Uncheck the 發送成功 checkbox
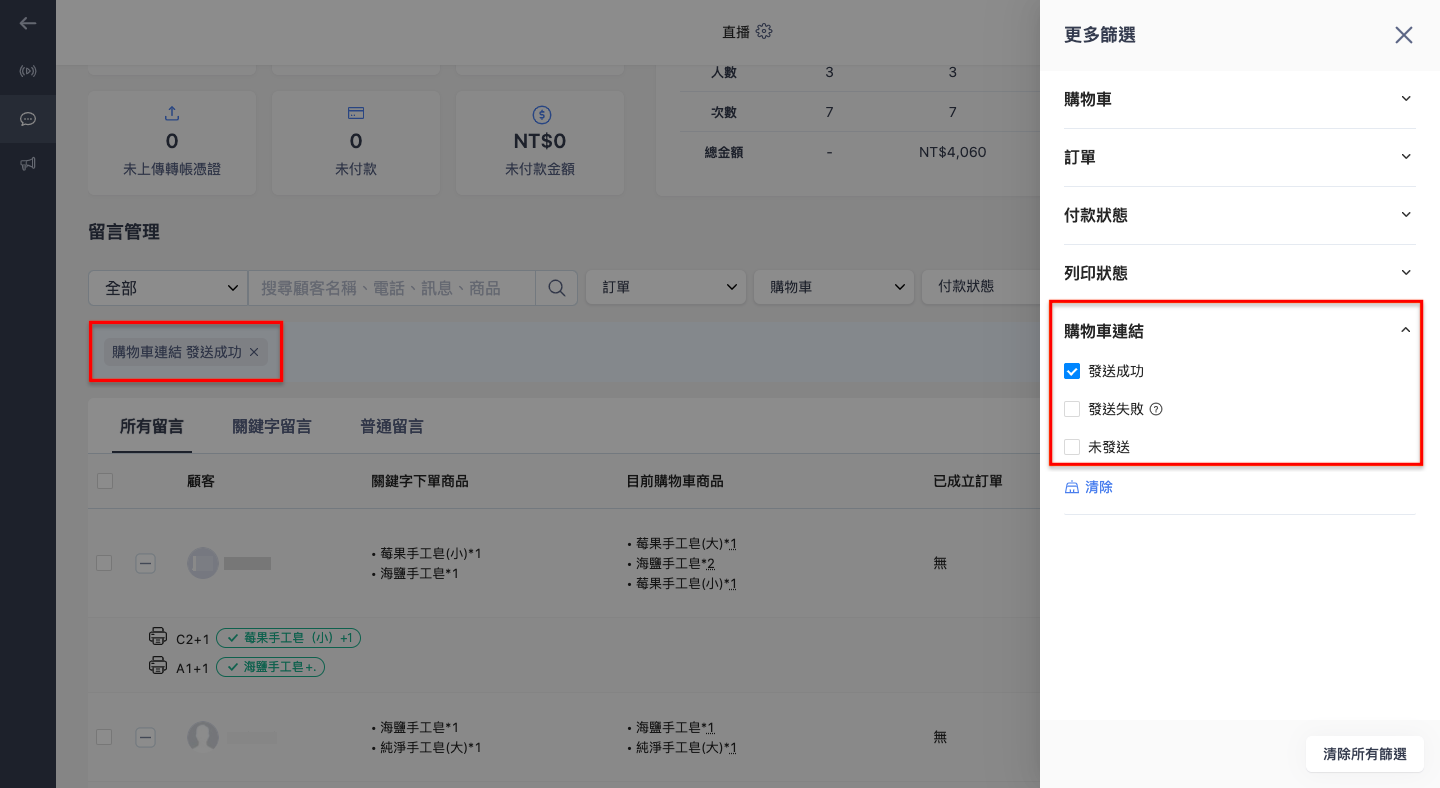Viewport: 1440px width, 788px height. [1072, 371]
